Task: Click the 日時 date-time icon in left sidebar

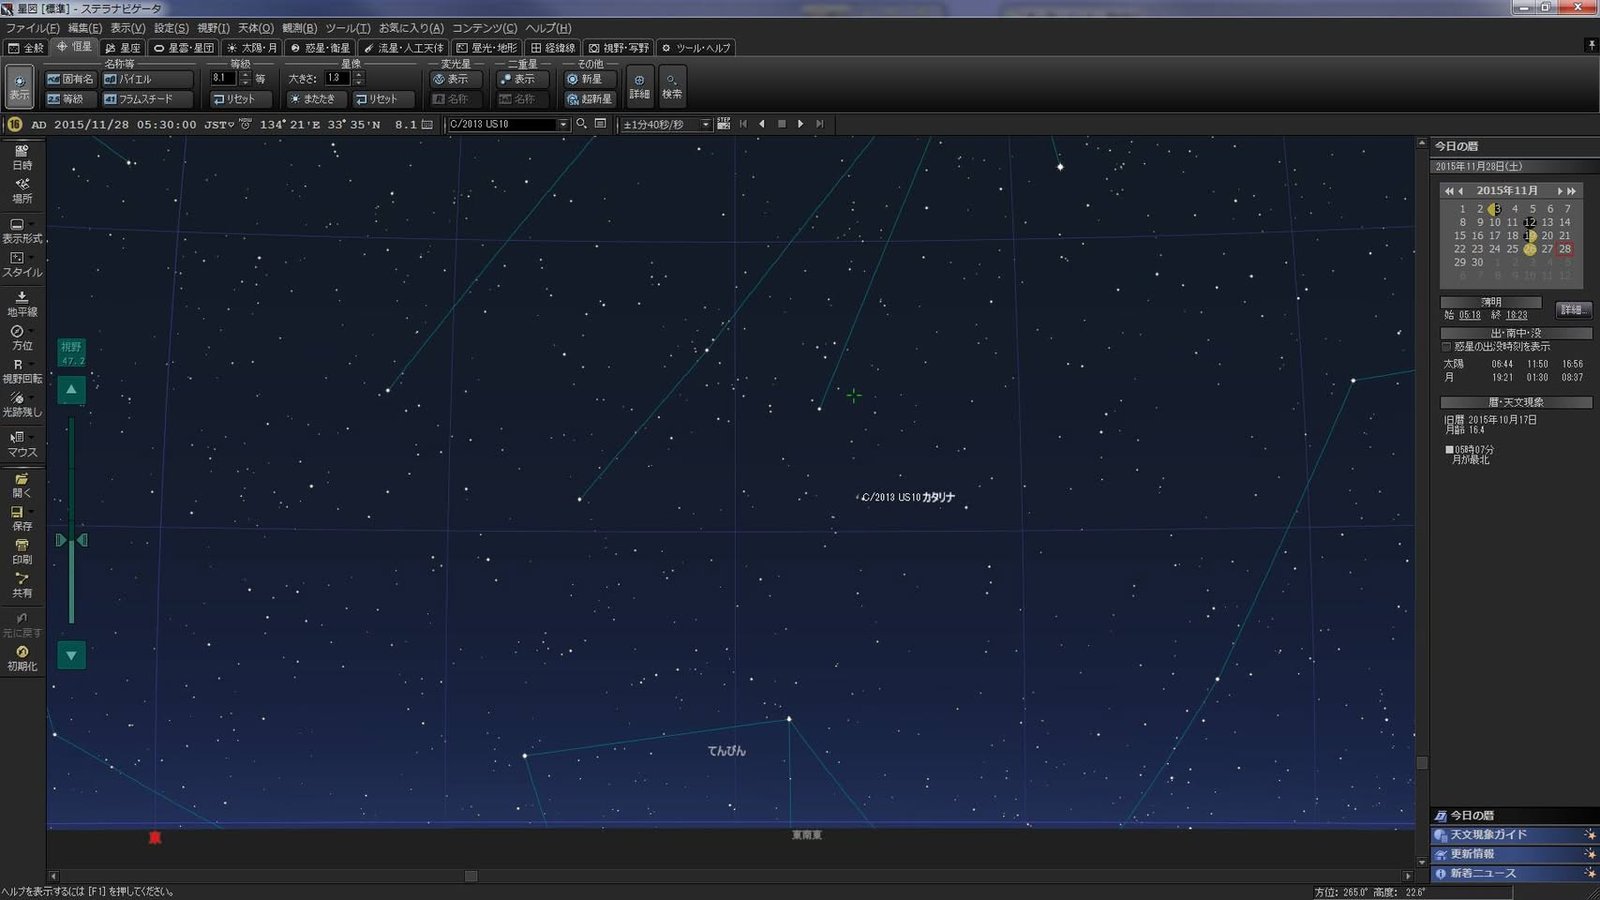Action: click(22, 157)
